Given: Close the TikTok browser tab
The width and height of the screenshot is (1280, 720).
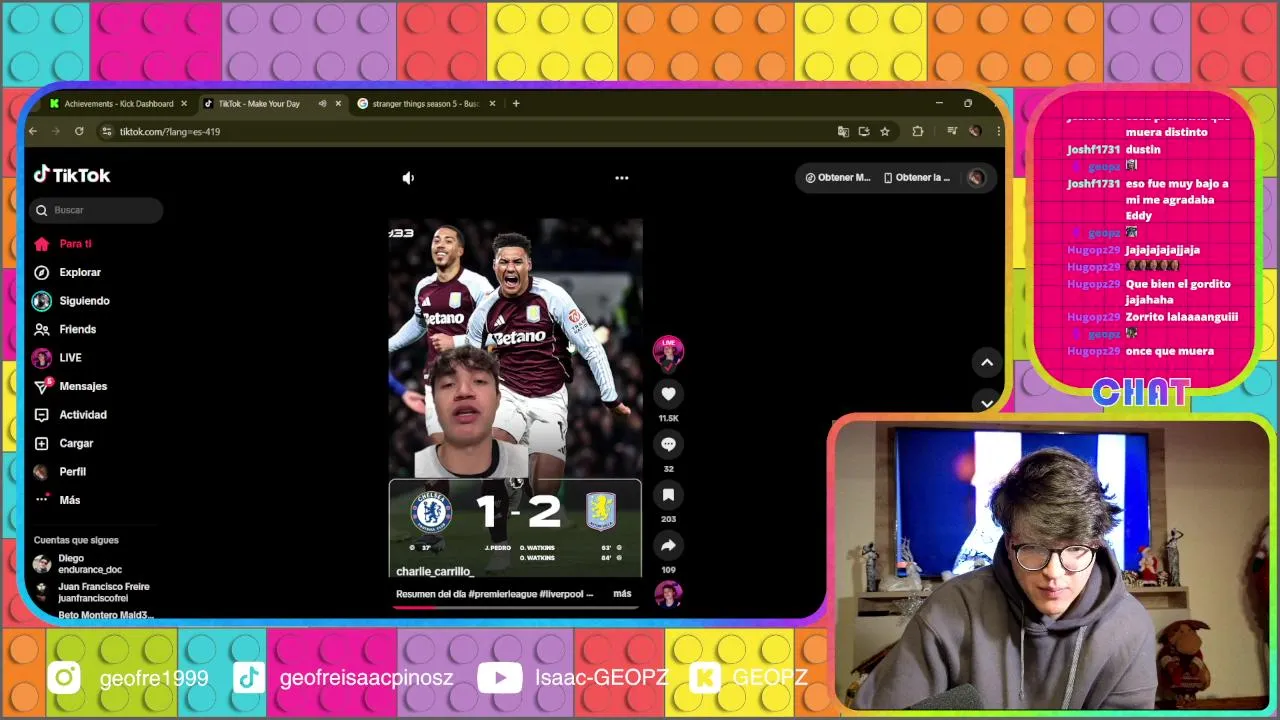Looking at the screenshot, I should (338, 103).
